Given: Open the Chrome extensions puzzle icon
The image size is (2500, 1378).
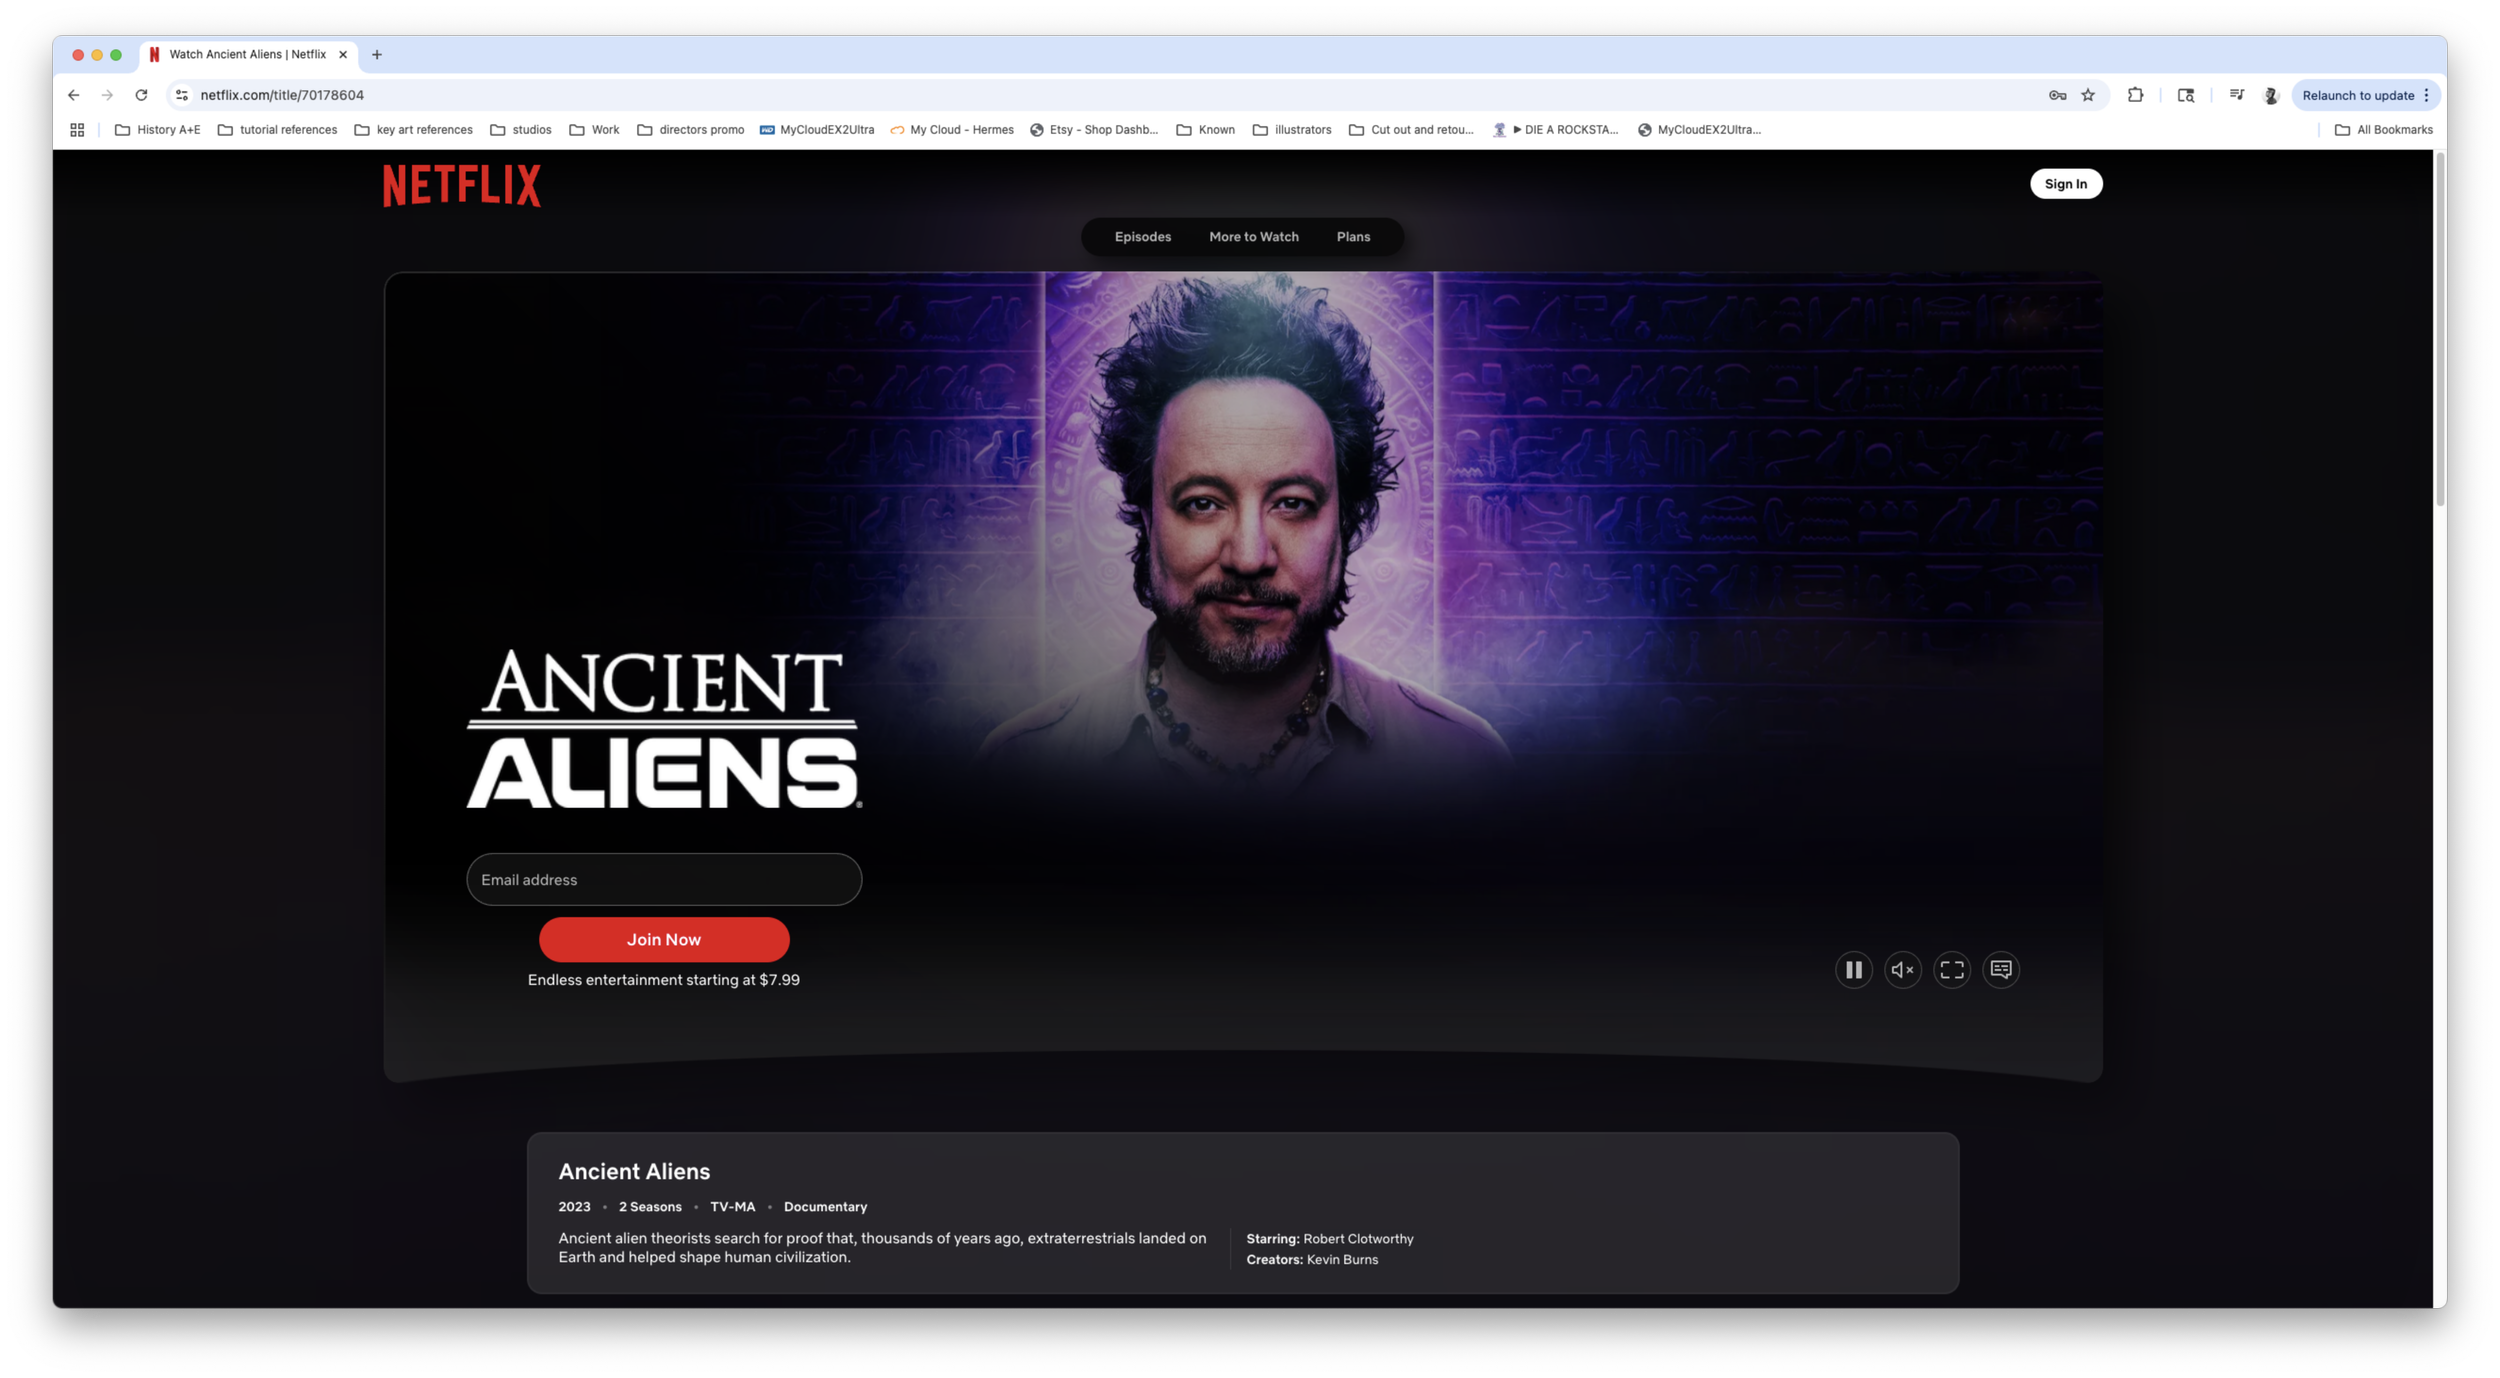Looking at the screenshot, I should (2135, 95).
